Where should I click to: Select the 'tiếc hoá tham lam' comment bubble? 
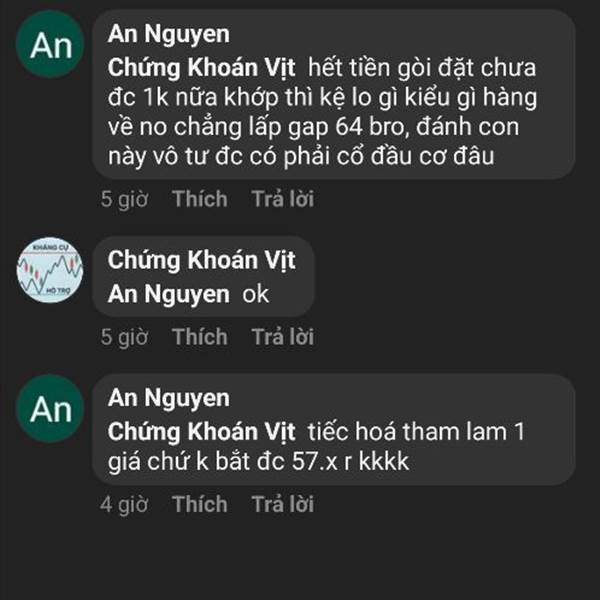334,430
